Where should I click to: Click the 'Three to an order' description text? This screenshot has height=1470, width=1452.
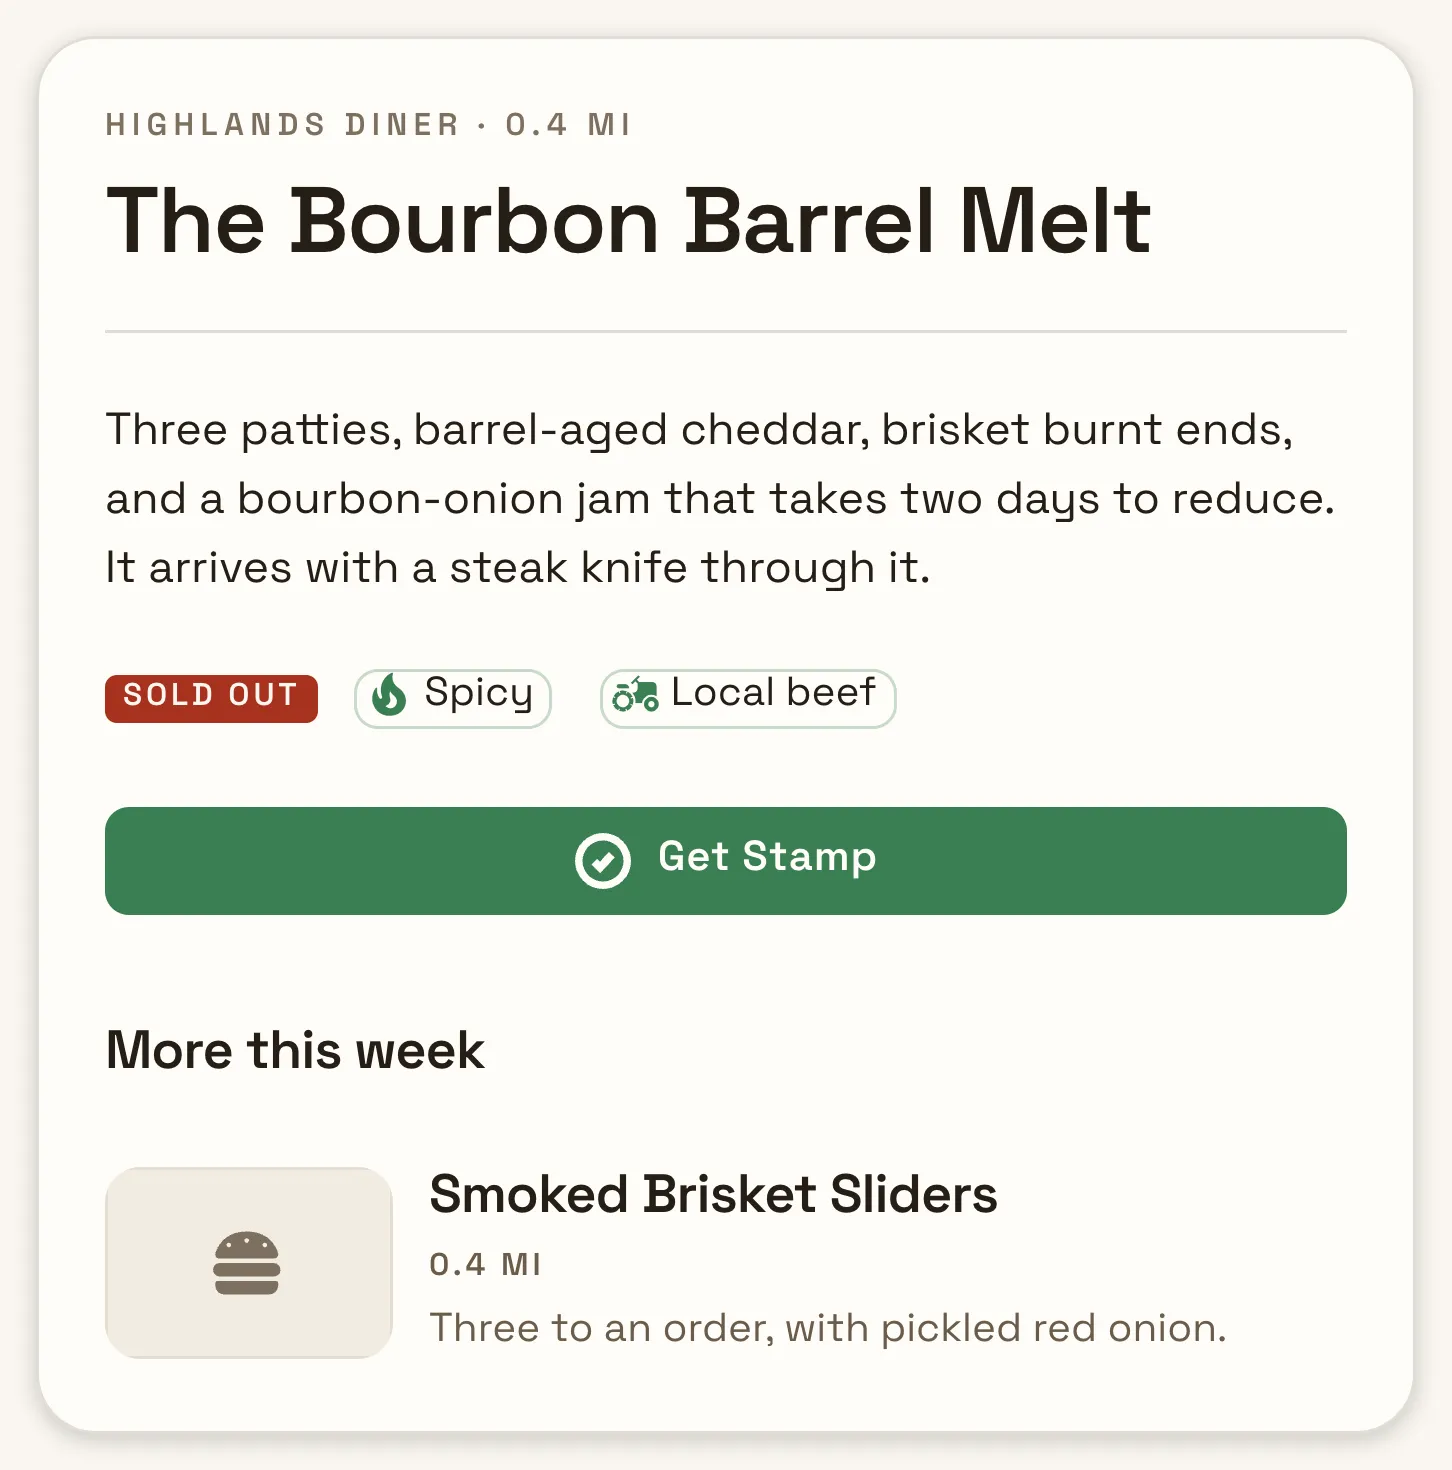coord(828,1328)
